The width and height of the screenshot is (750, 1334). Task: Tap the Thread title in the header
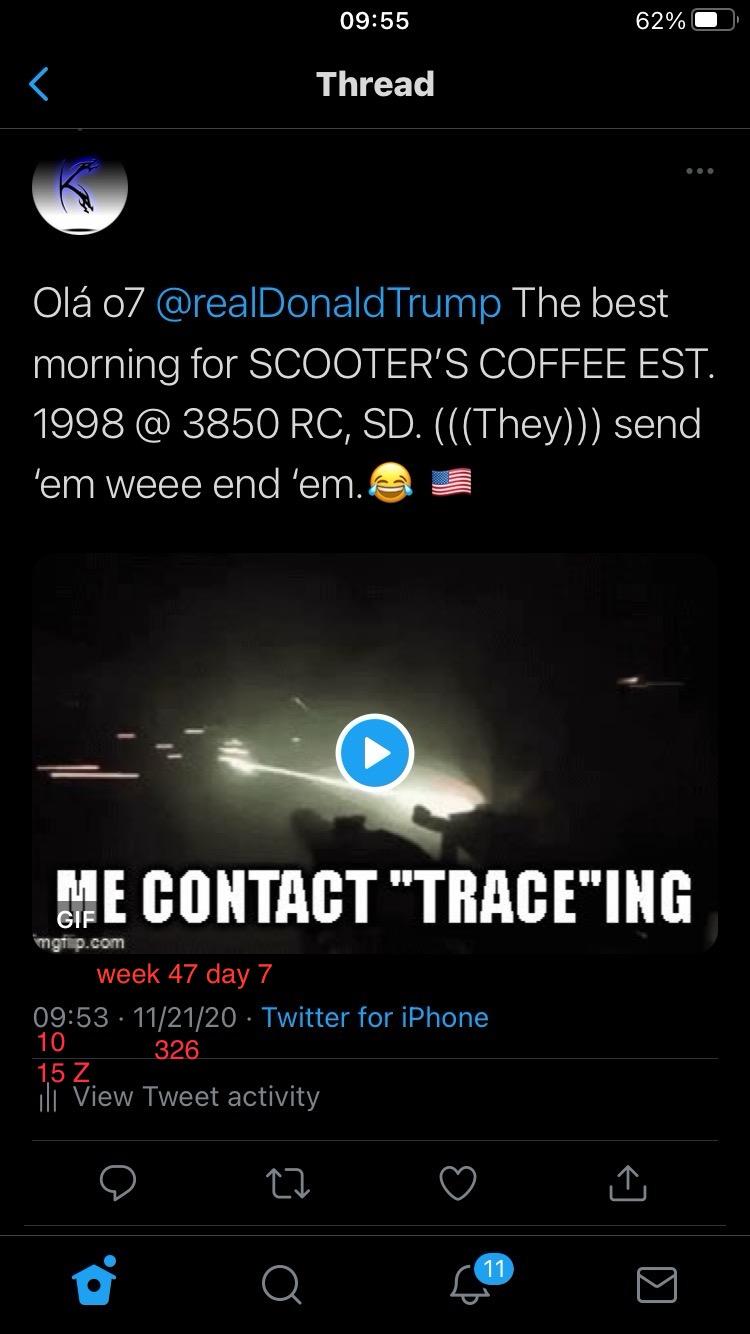(375, 84)
